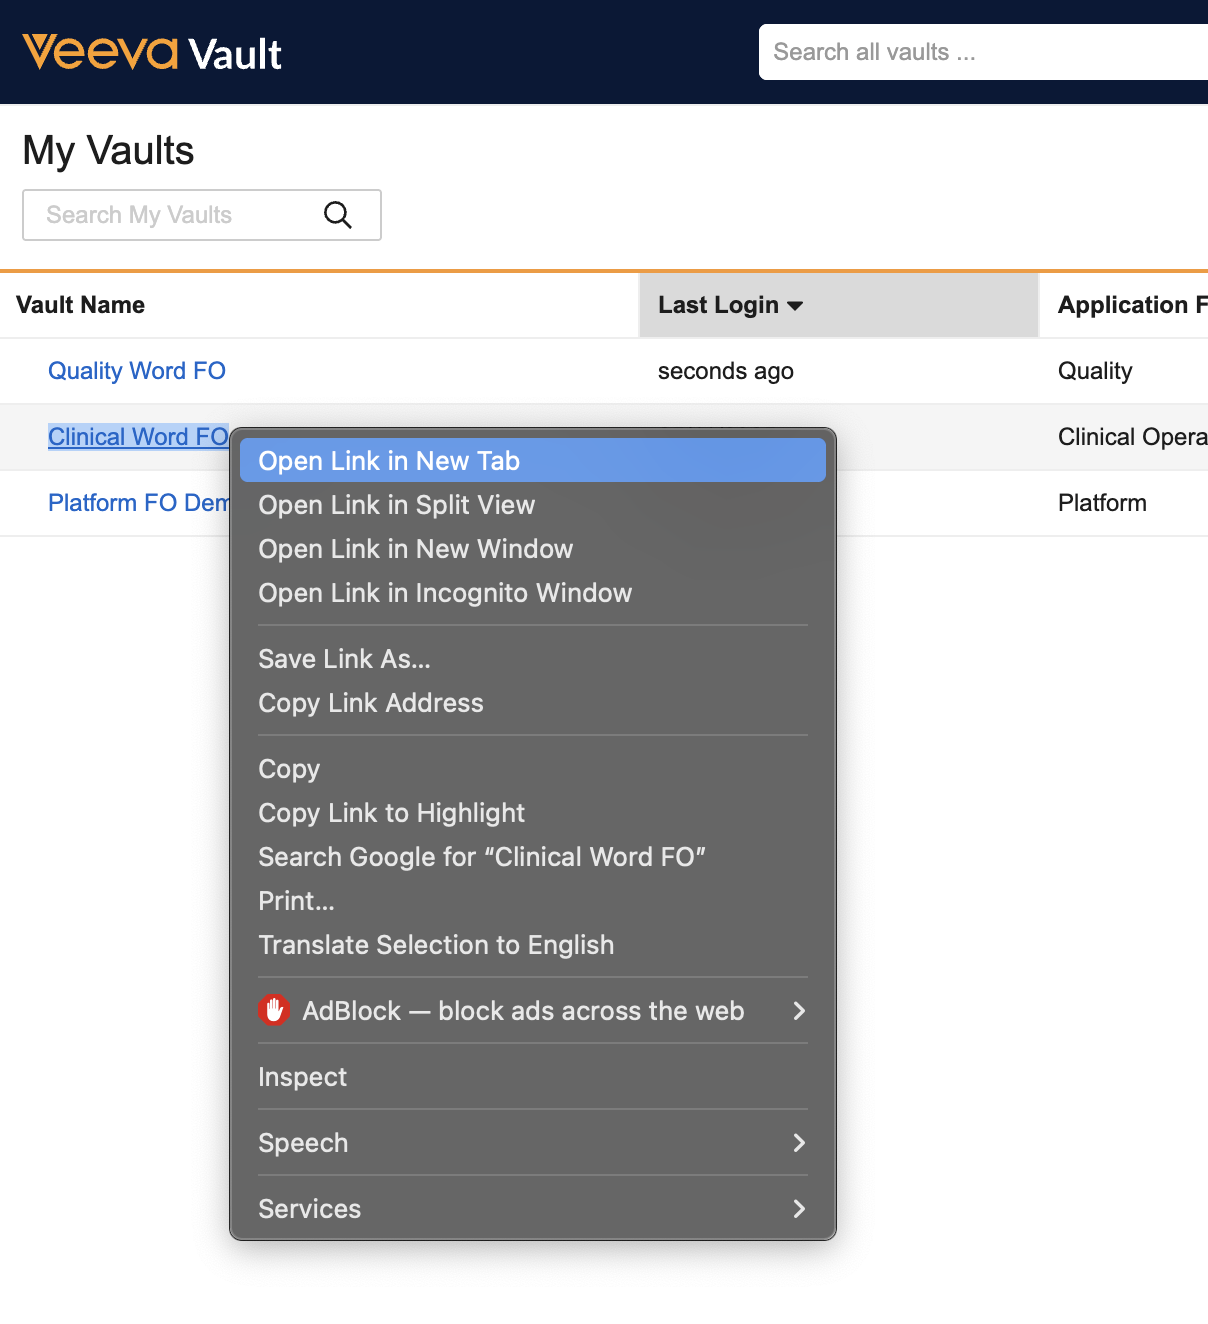The image size is (1208, 1324).
Task: Click the magnifier icon in My Vaults search
Action: click(x=338, y=215)
